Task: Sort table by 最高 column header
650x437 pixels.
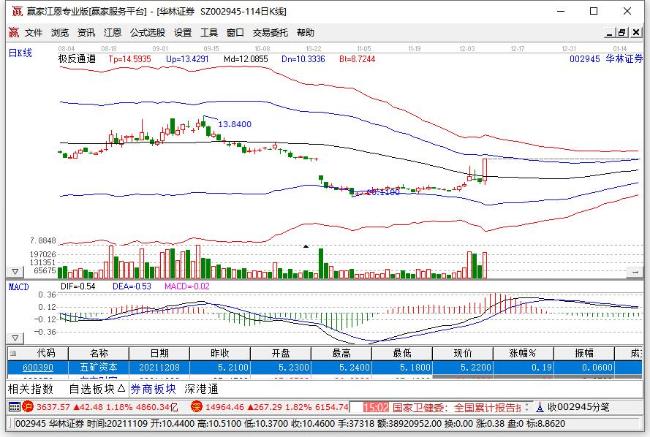Action: coord(341,353)
